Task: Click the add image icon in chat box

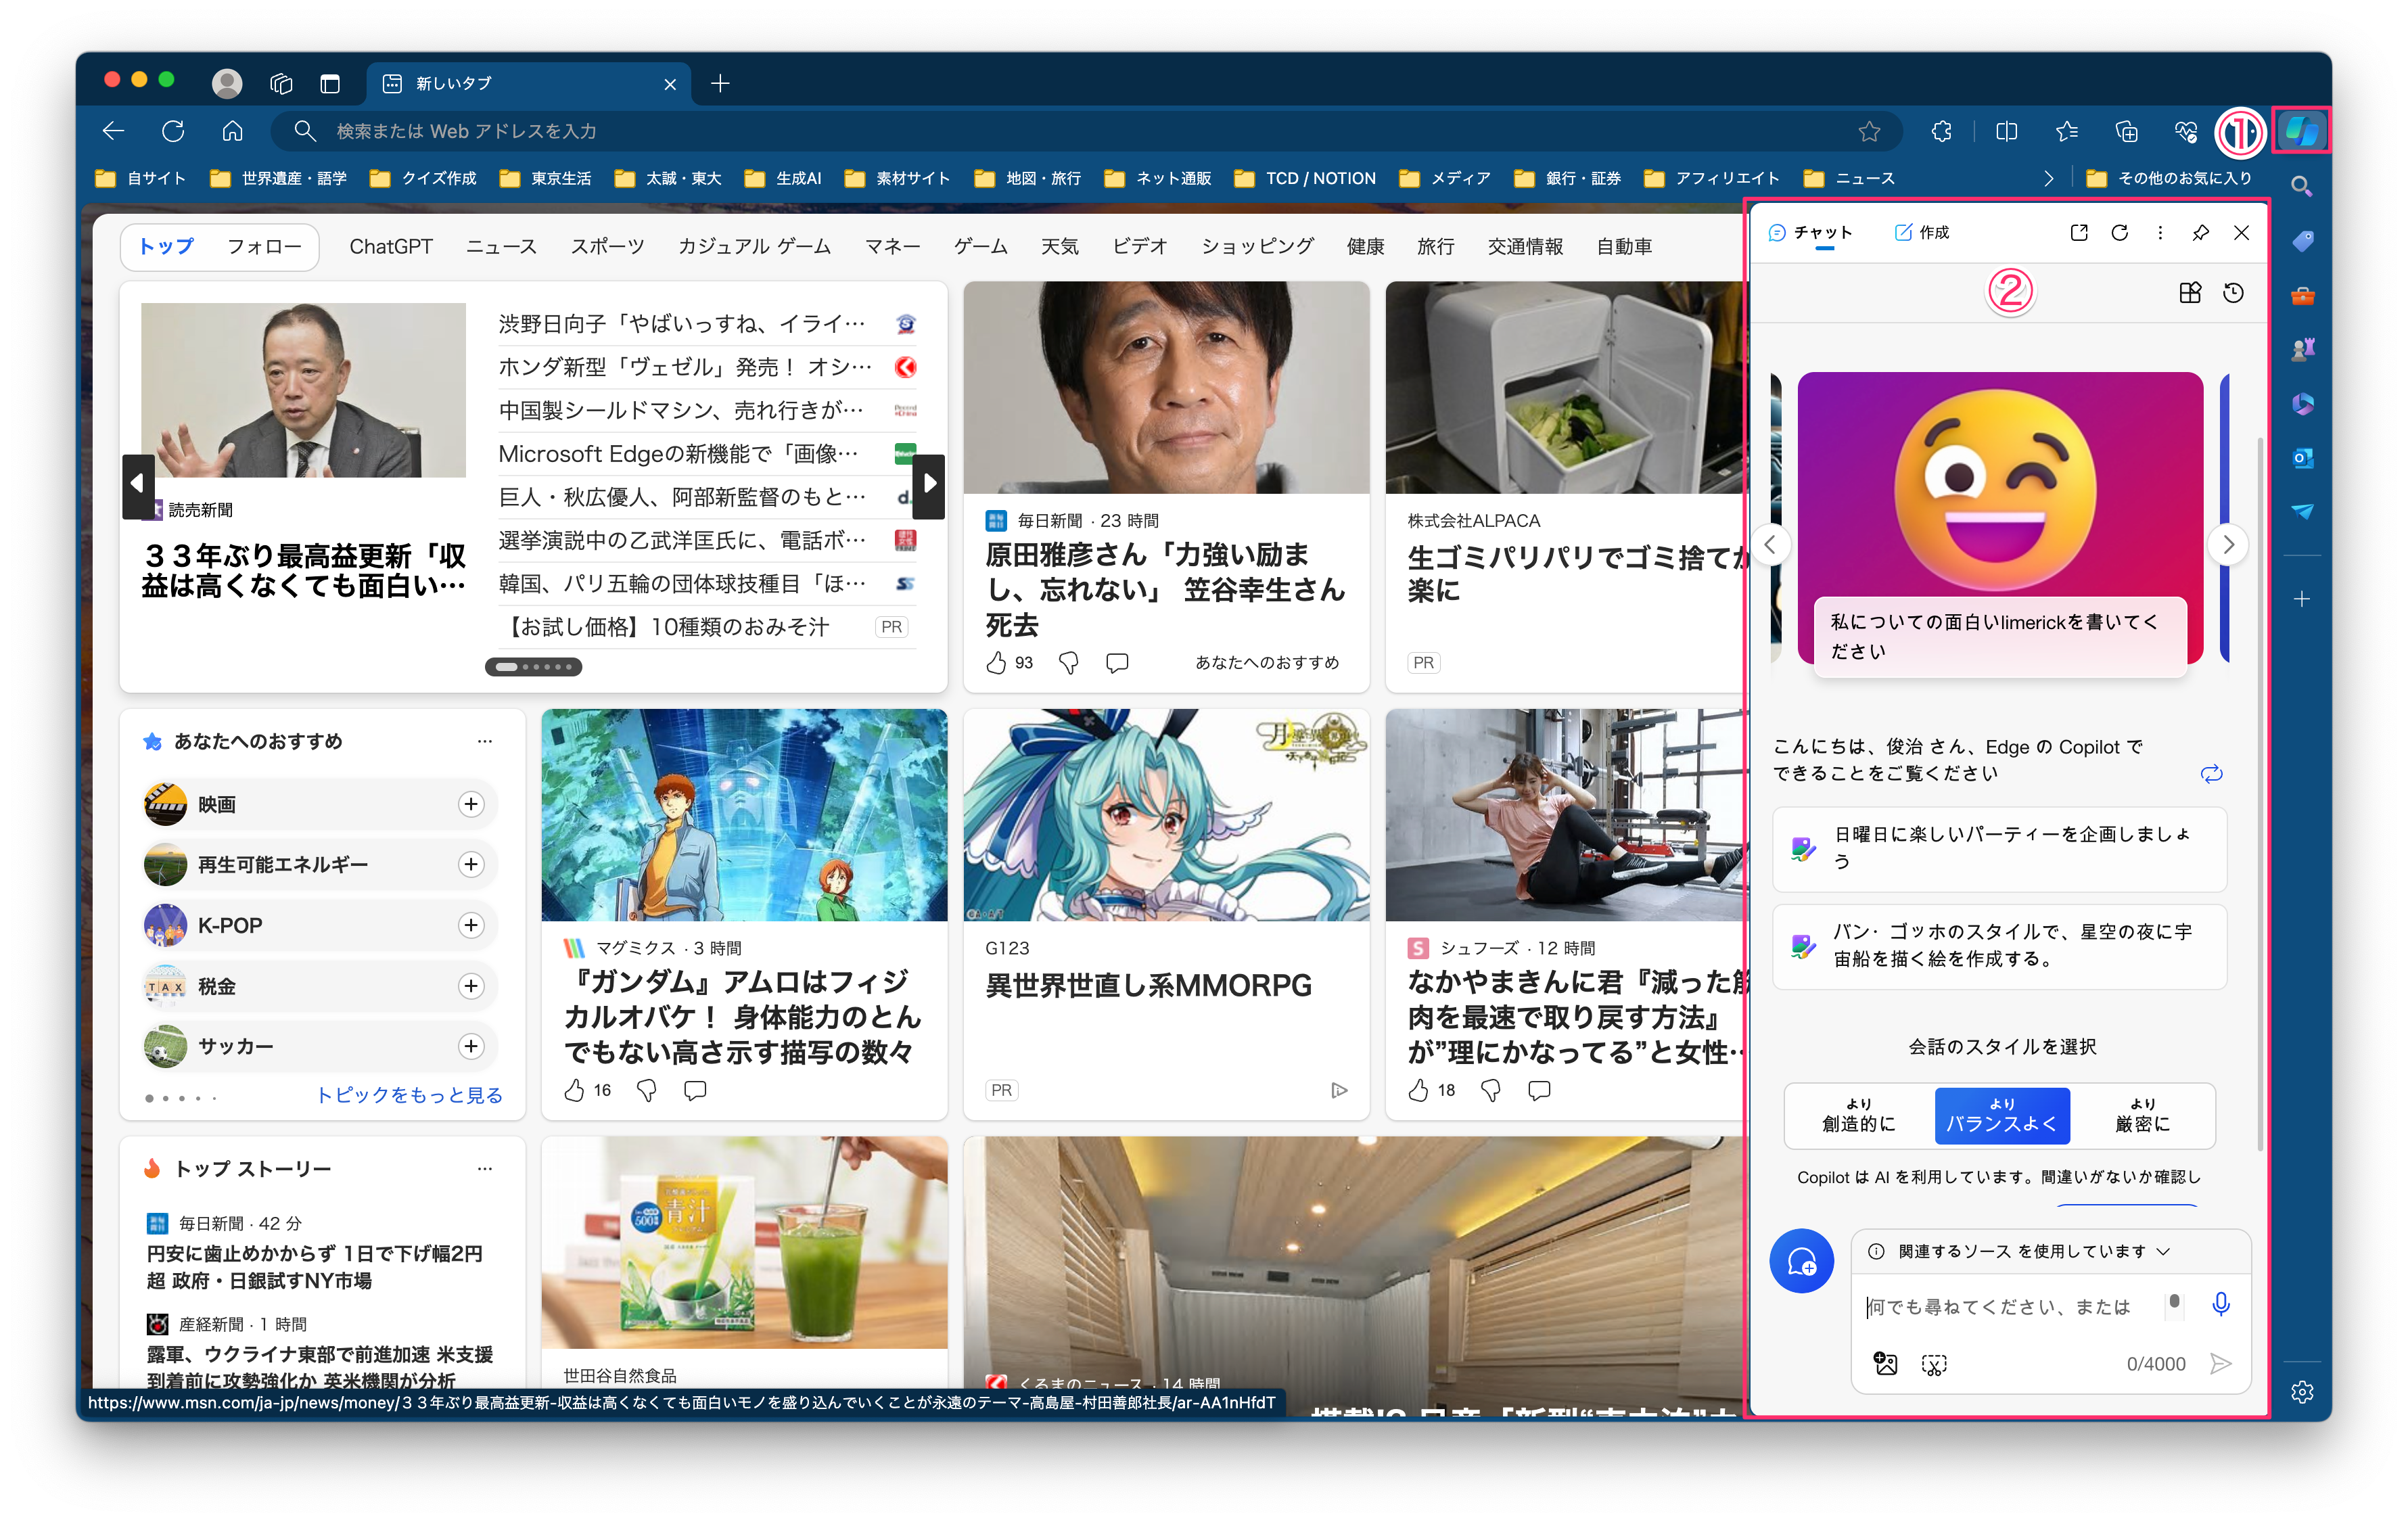Action: (x=1885, y=1364)
